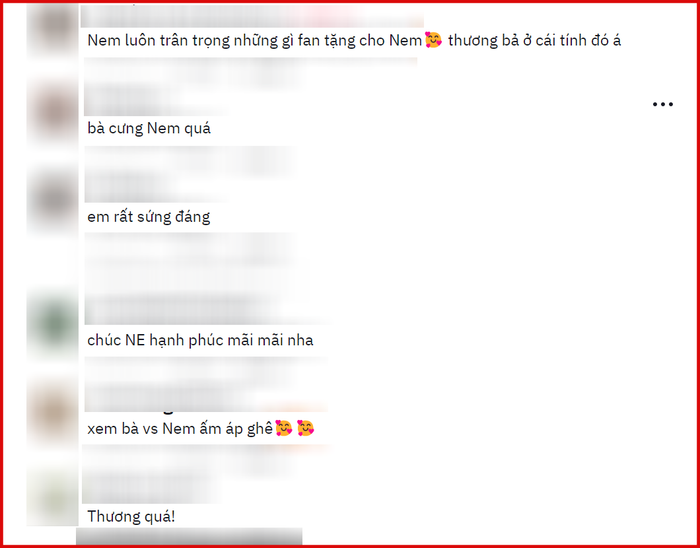This screenshot has height=548, width=700.
Task: Click emoji after 'fan tặng cho Nem'
Action: [x=433, y=40]
